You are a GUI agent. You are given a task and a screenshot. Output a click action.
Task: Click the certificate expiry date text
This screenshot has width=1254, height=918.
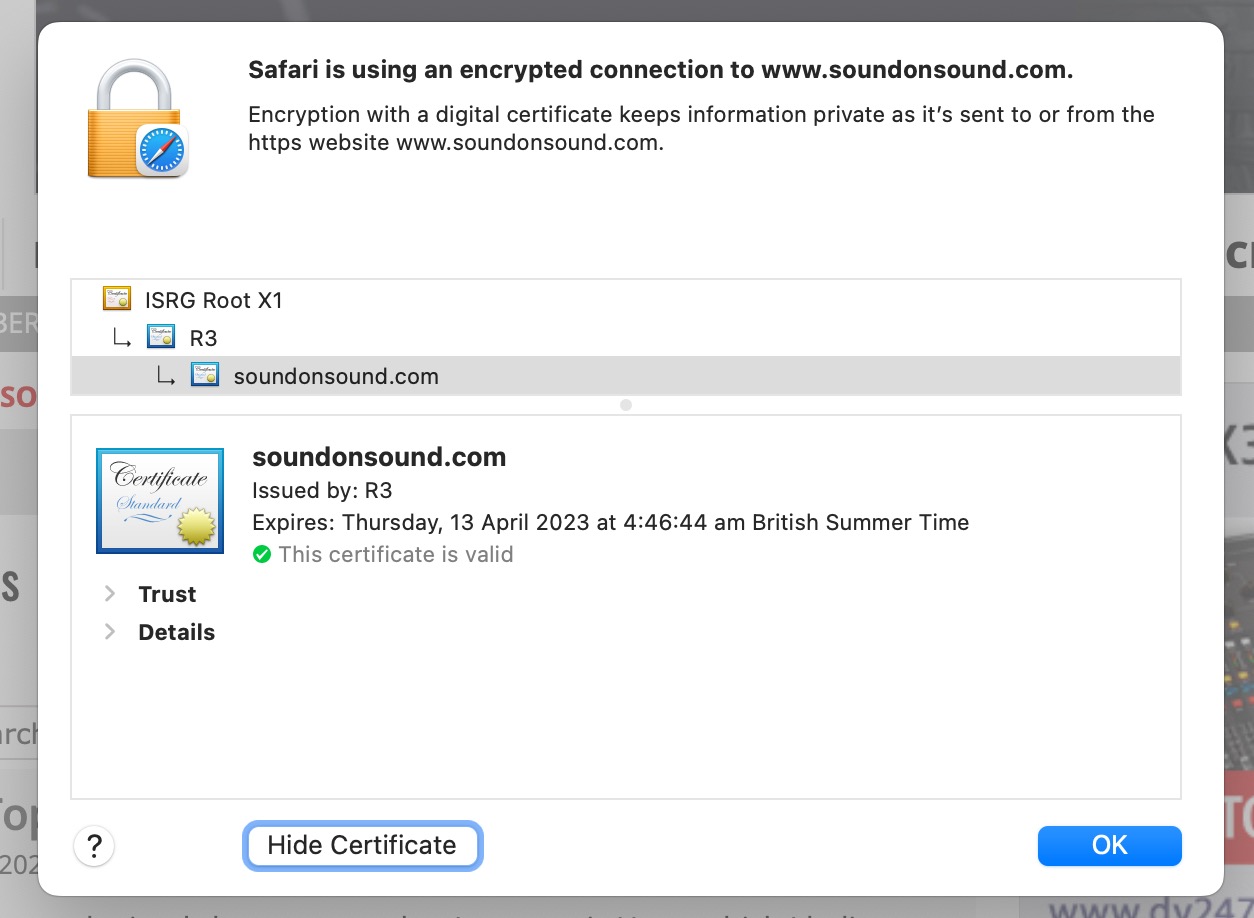pyautogui.click(x=610, y=523)
